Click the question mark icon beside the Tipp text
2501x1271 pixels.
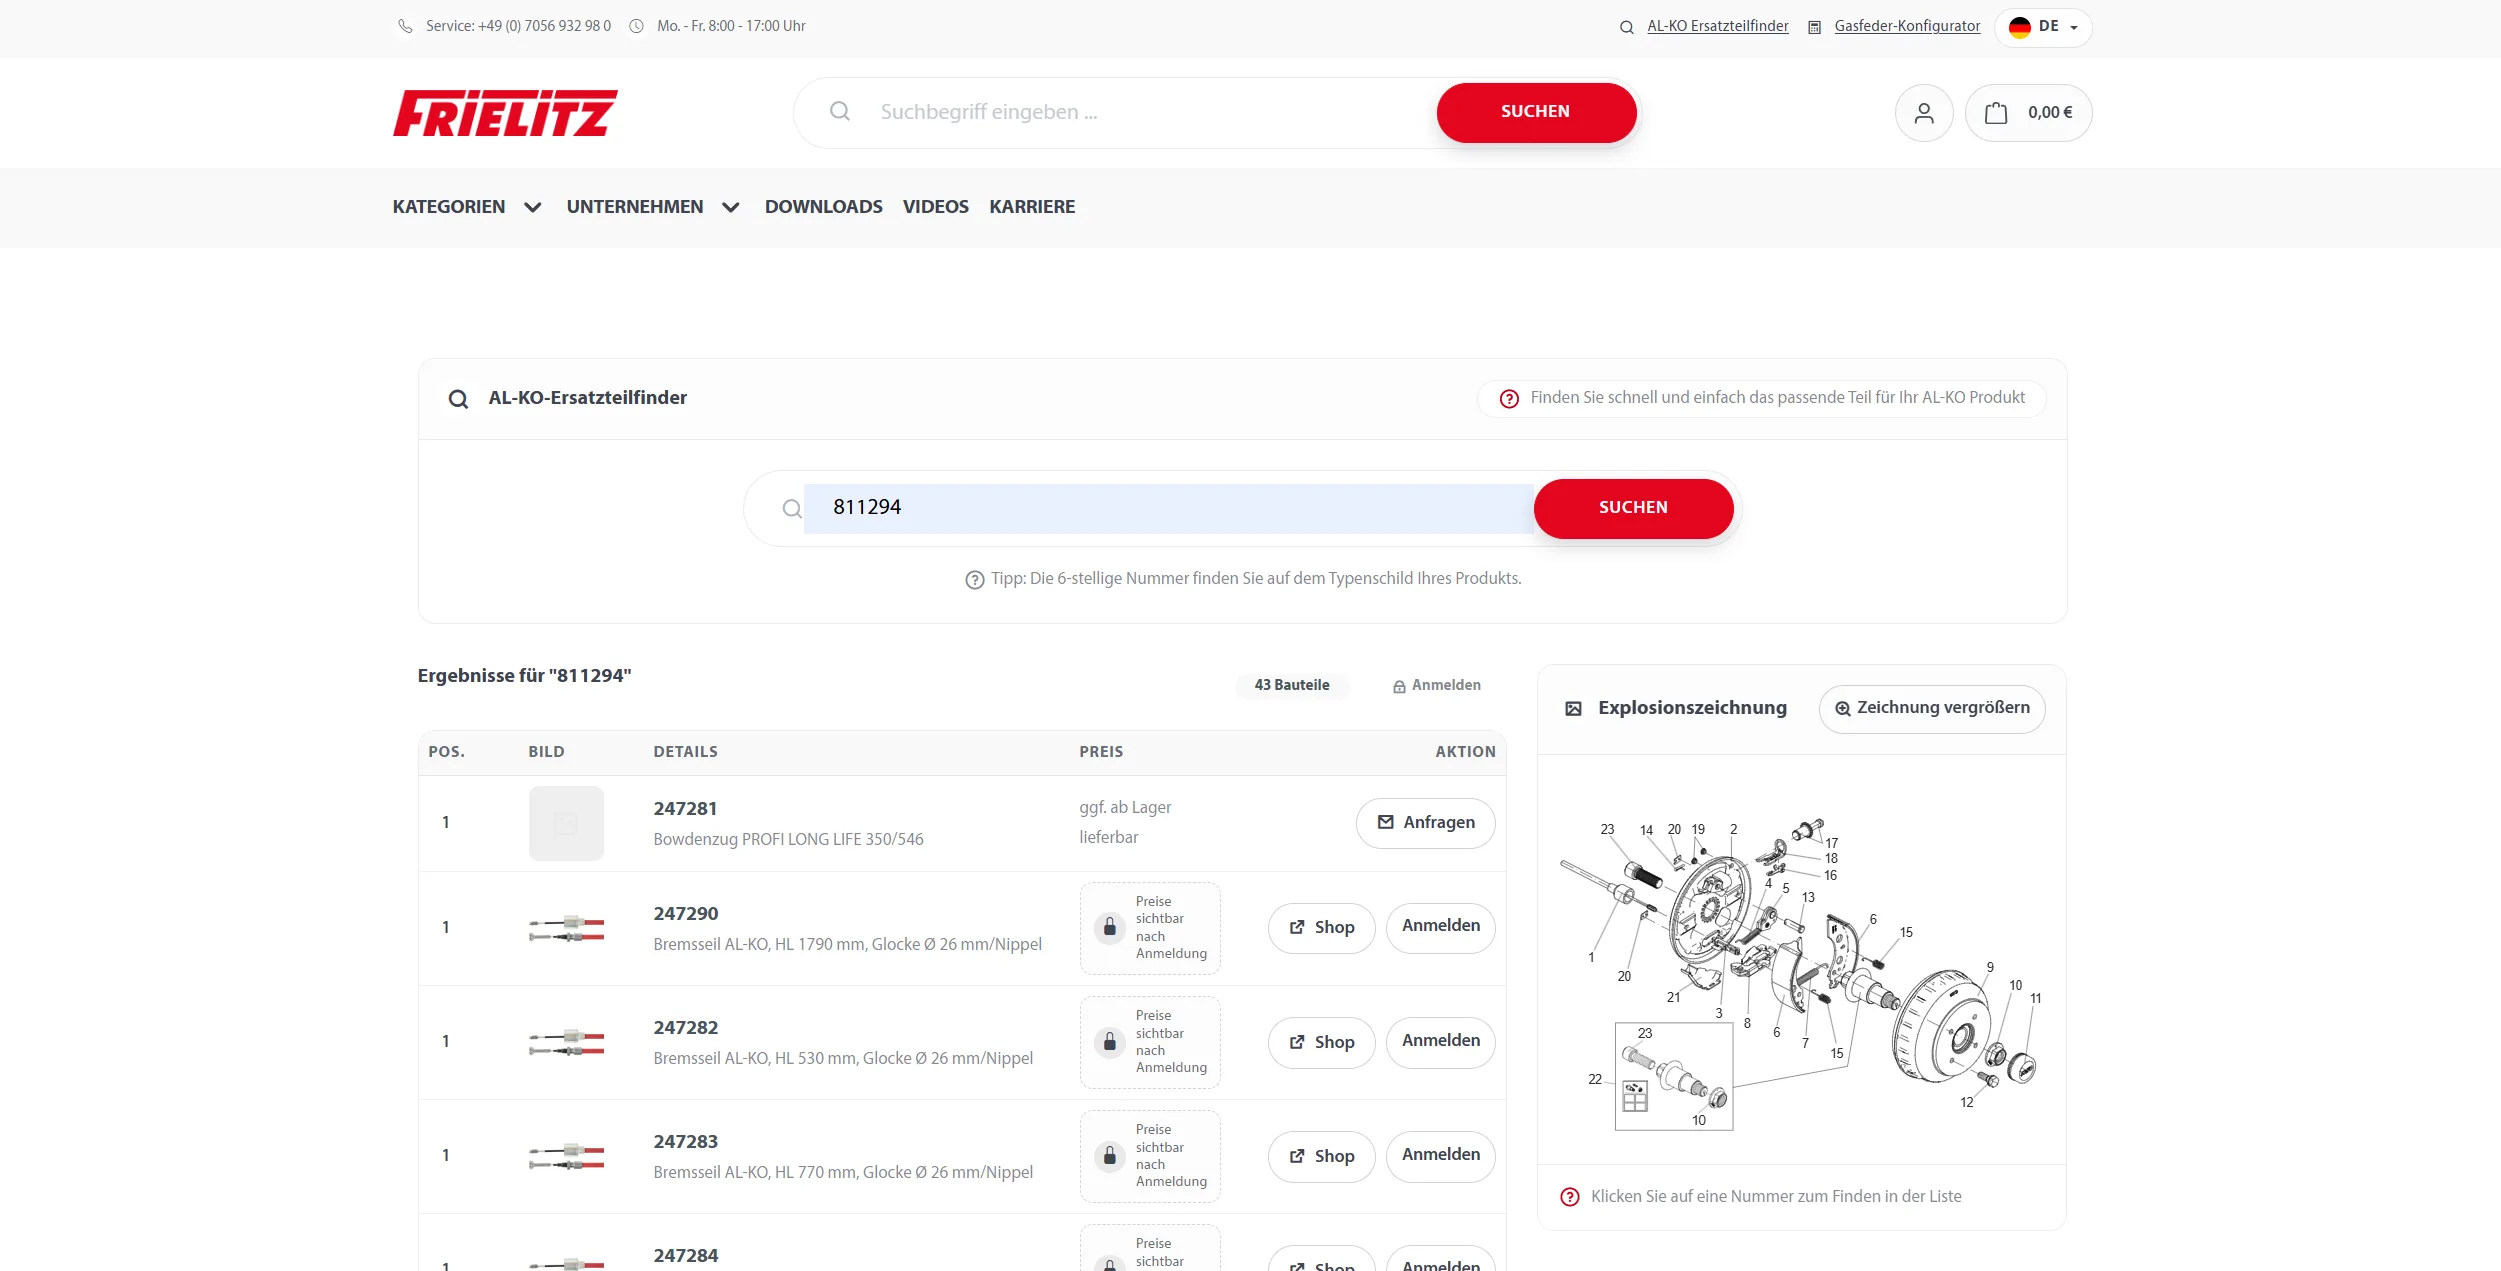975,580
